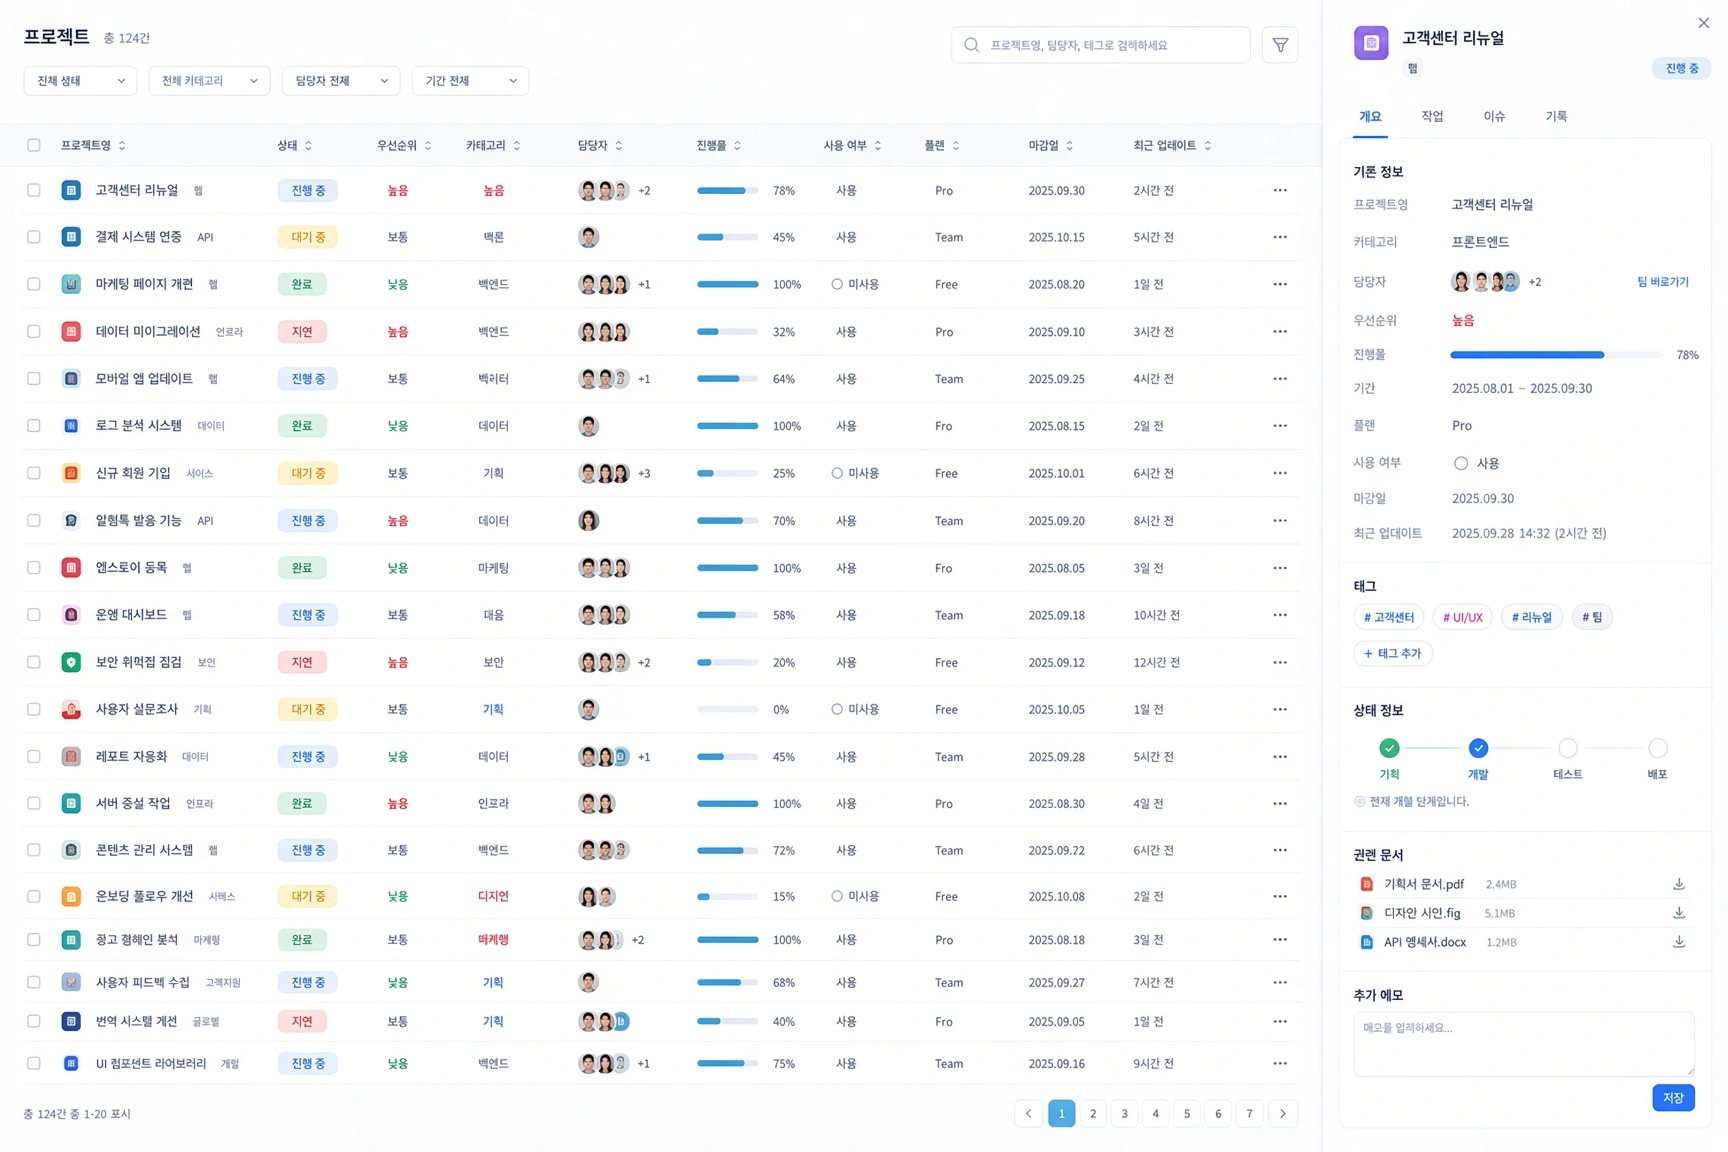Open more options for 결제 시스템 연동 row
Screen dimensions: 1728x1152
1280,237
